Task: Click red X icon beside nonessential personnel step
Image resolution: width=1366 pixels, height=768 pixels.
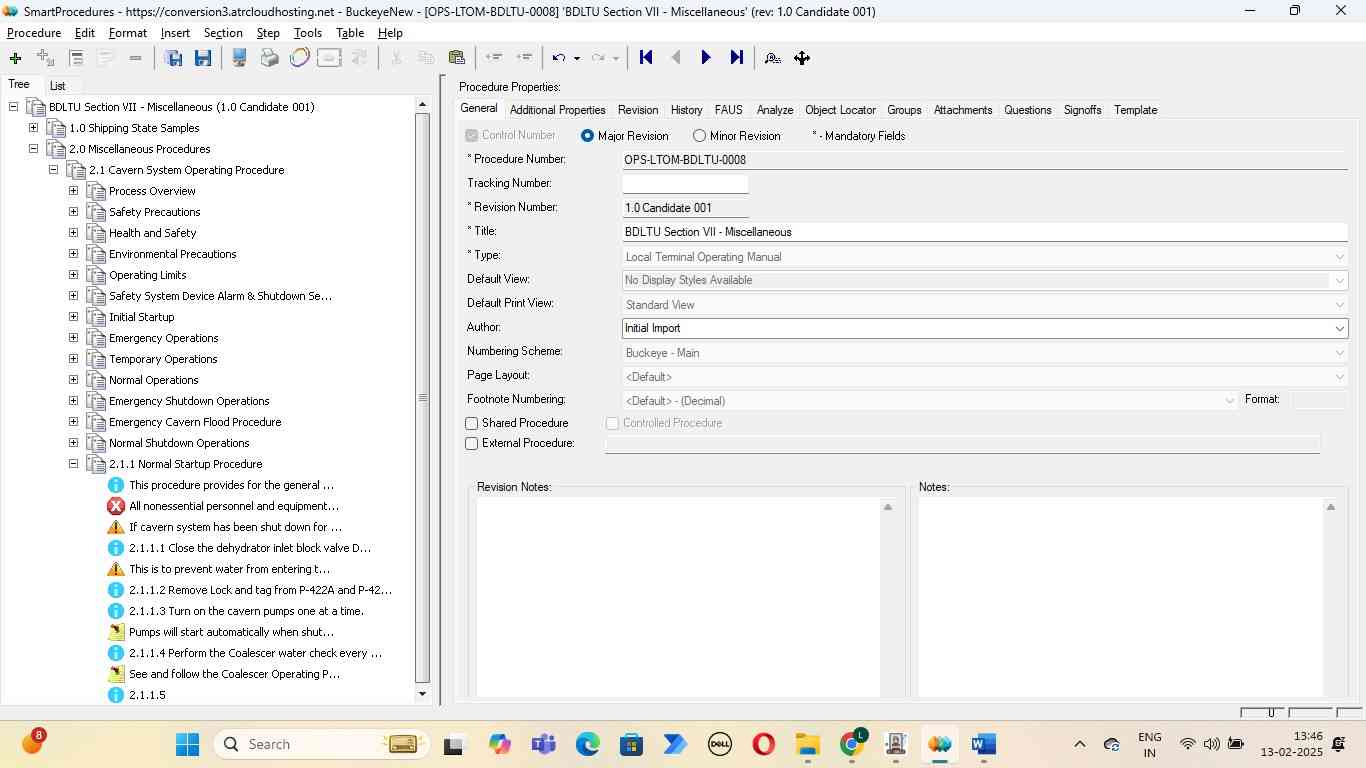Action: click(x=116, y=506)
